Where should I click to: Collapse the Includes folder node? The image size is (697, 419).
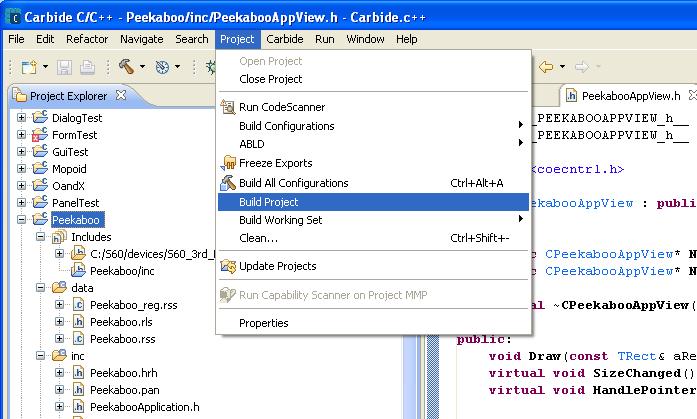point(40,236)
